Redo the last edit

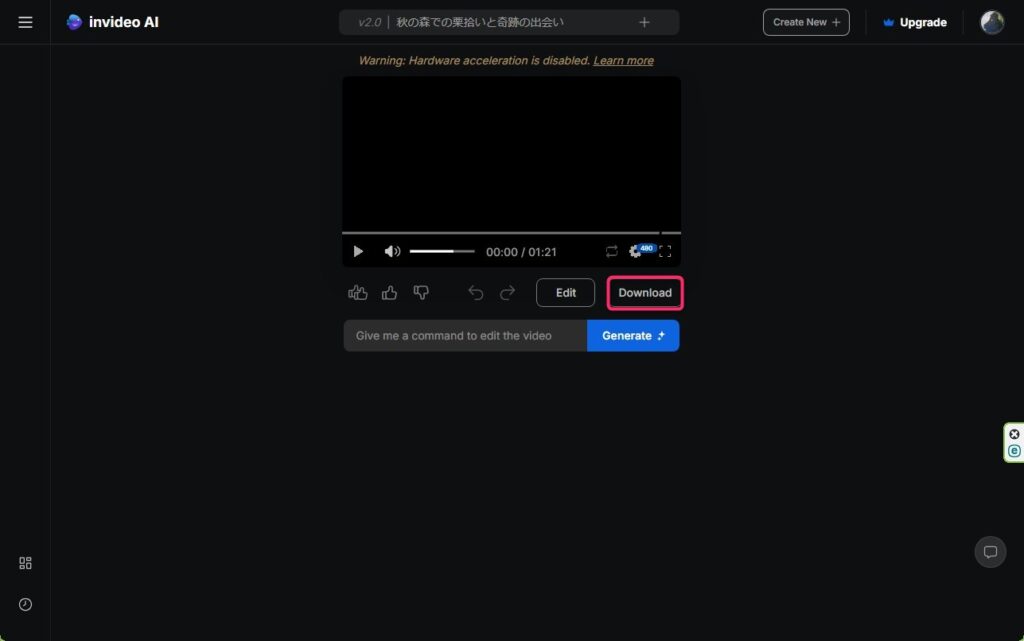(x=507, y=292)
